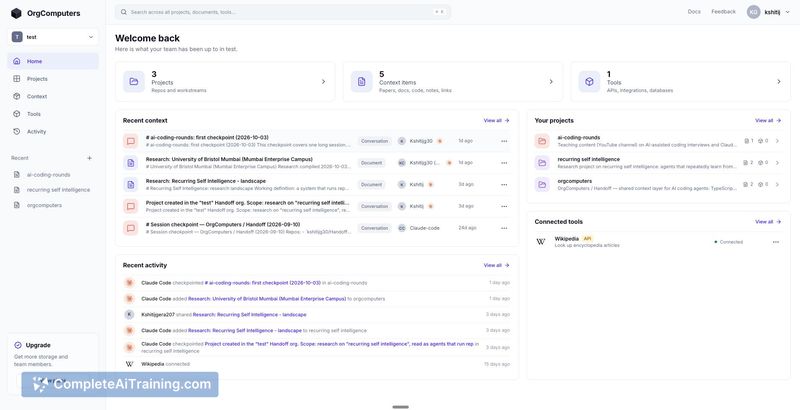
Task: Open the test workspace dropdown
Action: 53,37
